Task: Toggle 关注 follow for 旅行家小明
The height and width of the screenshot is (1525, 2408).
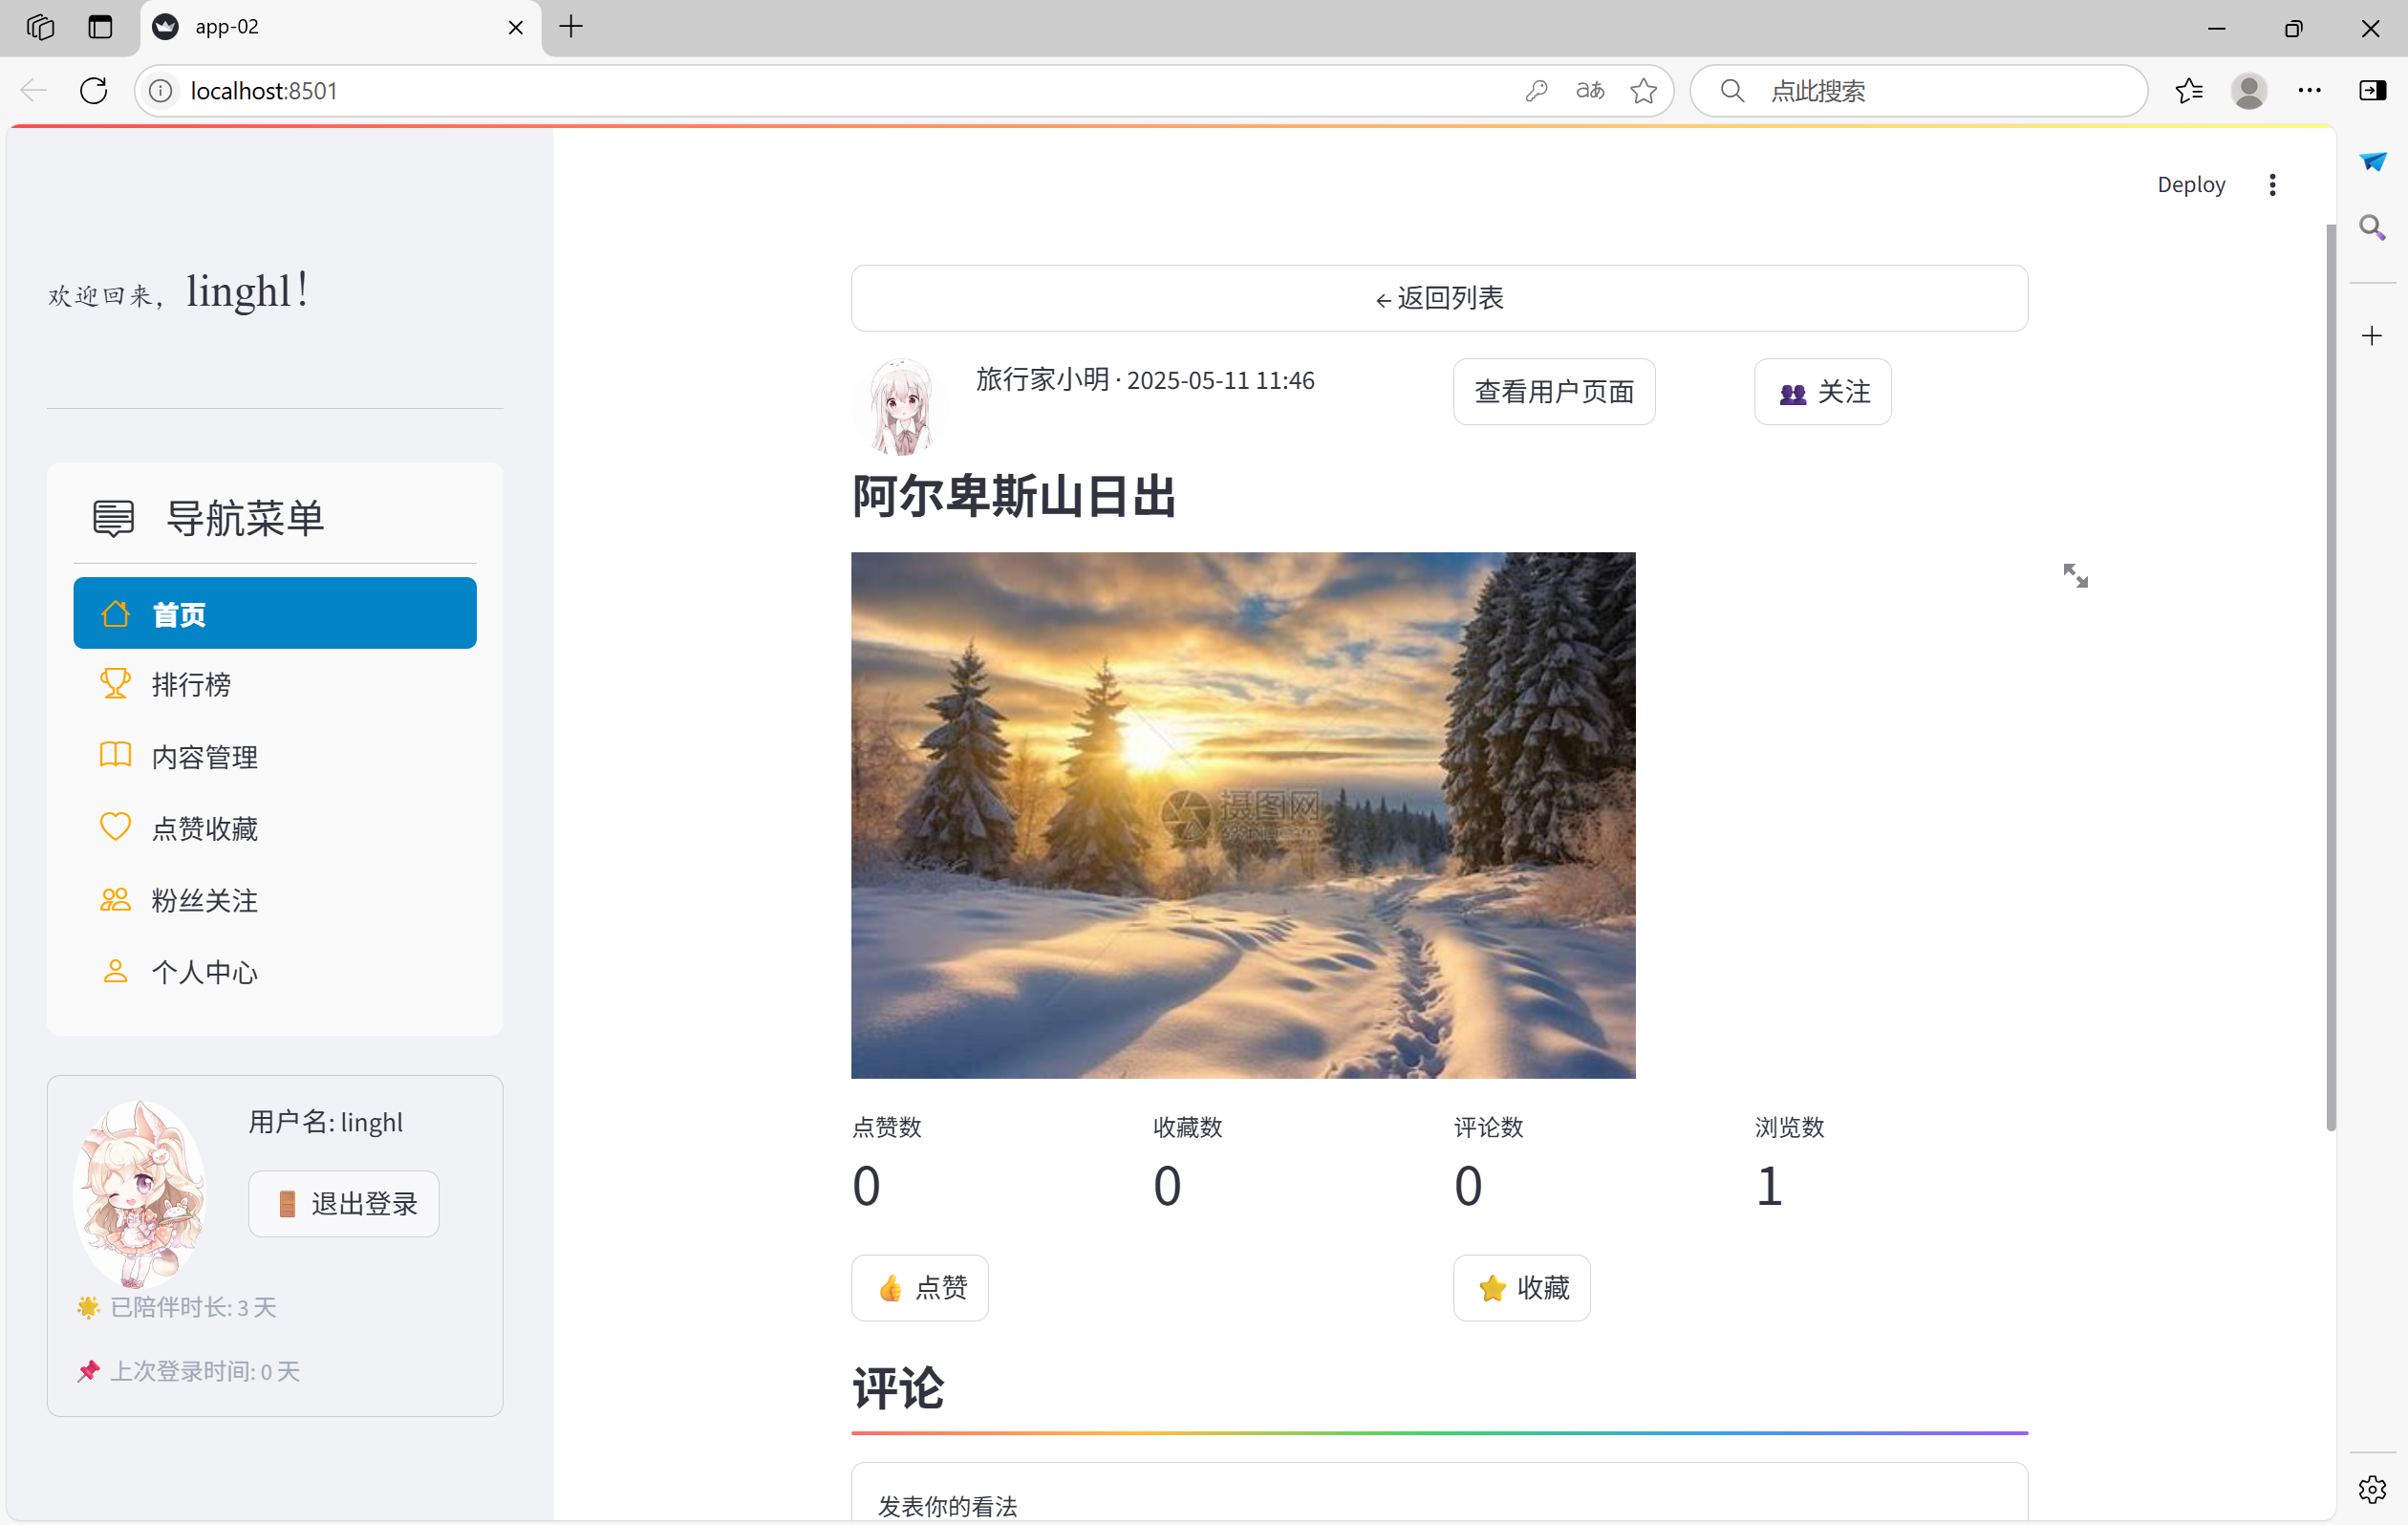Action: (1822, 392)
